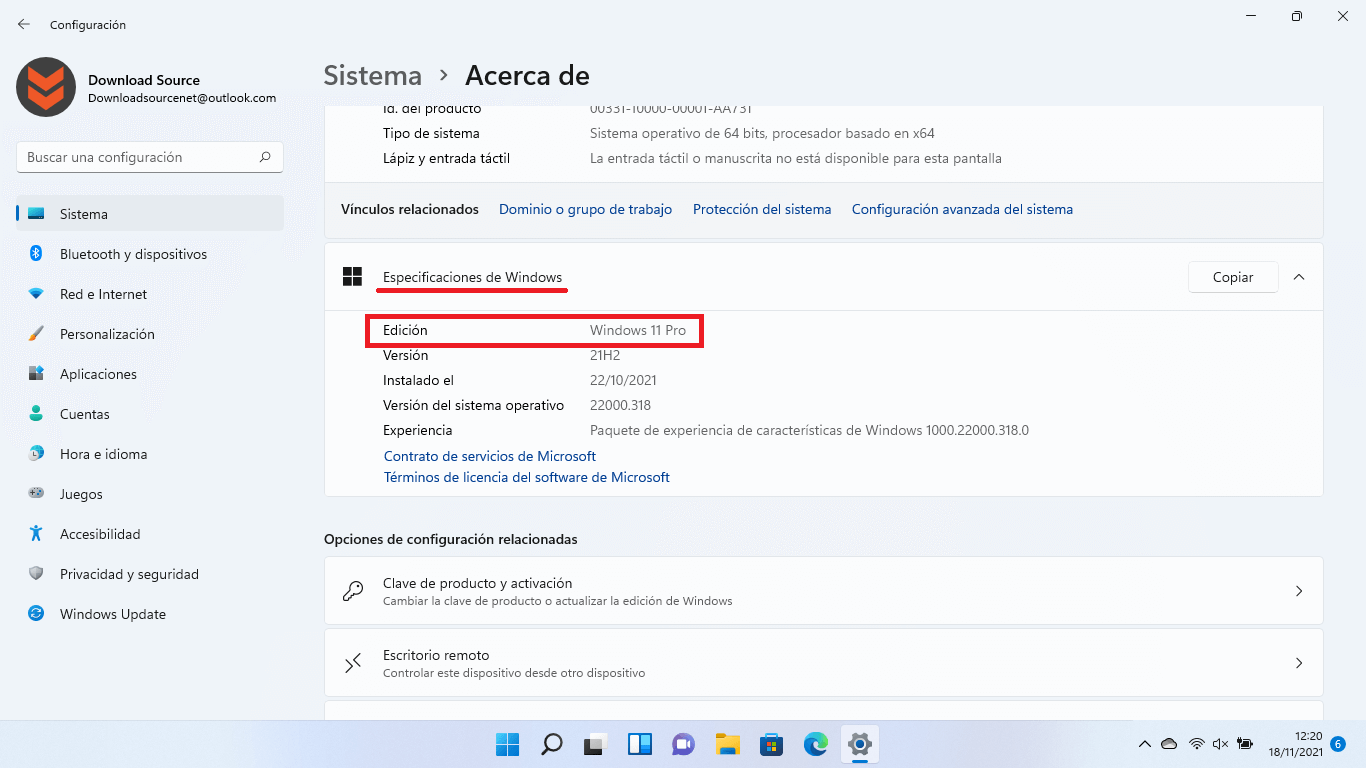Open the notification badge showing 6

(x=1339, y=744)
